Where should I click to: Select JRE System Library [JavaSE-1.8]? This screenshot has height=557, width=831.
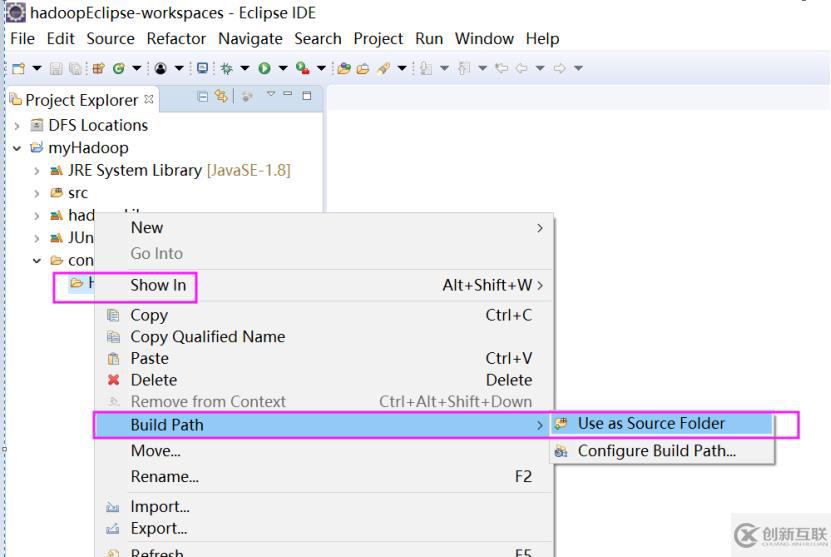tap(179, 171)
